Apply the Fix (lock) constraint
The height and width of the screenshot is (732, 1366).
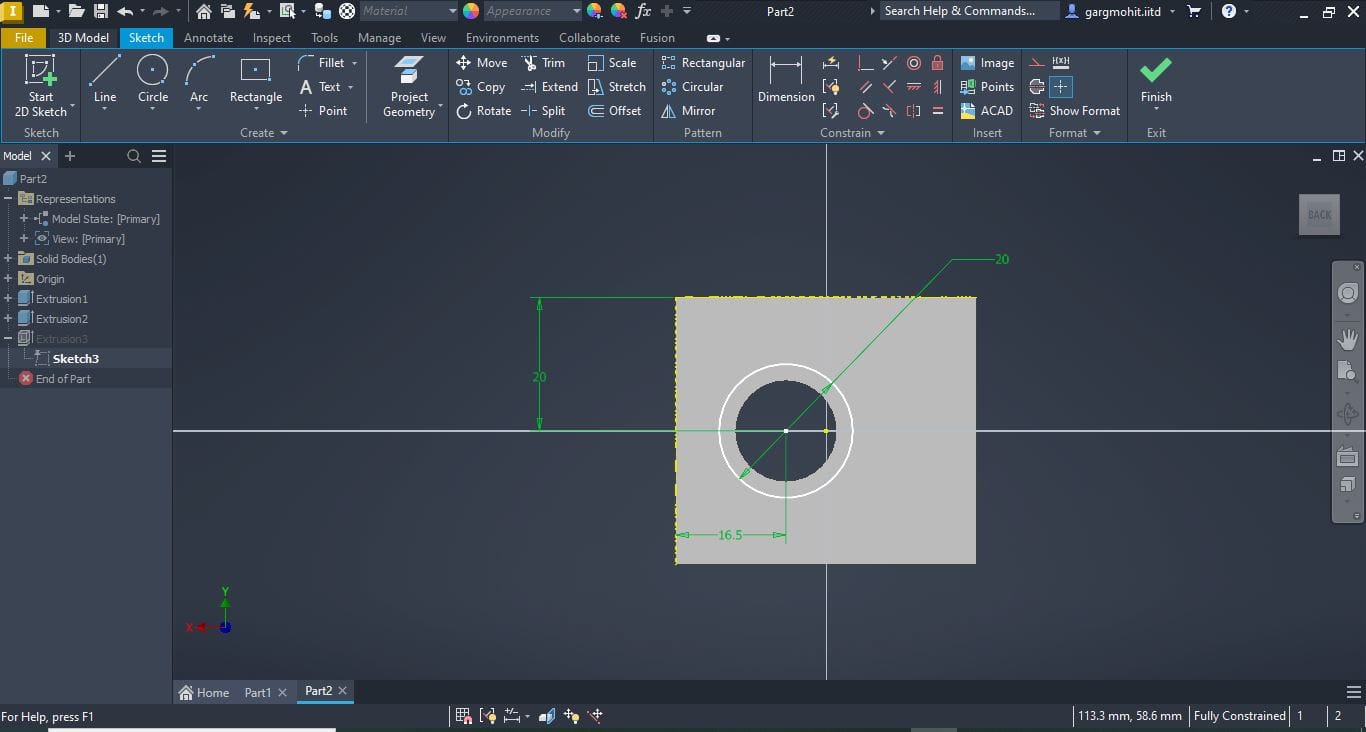(x=937, y=63)
